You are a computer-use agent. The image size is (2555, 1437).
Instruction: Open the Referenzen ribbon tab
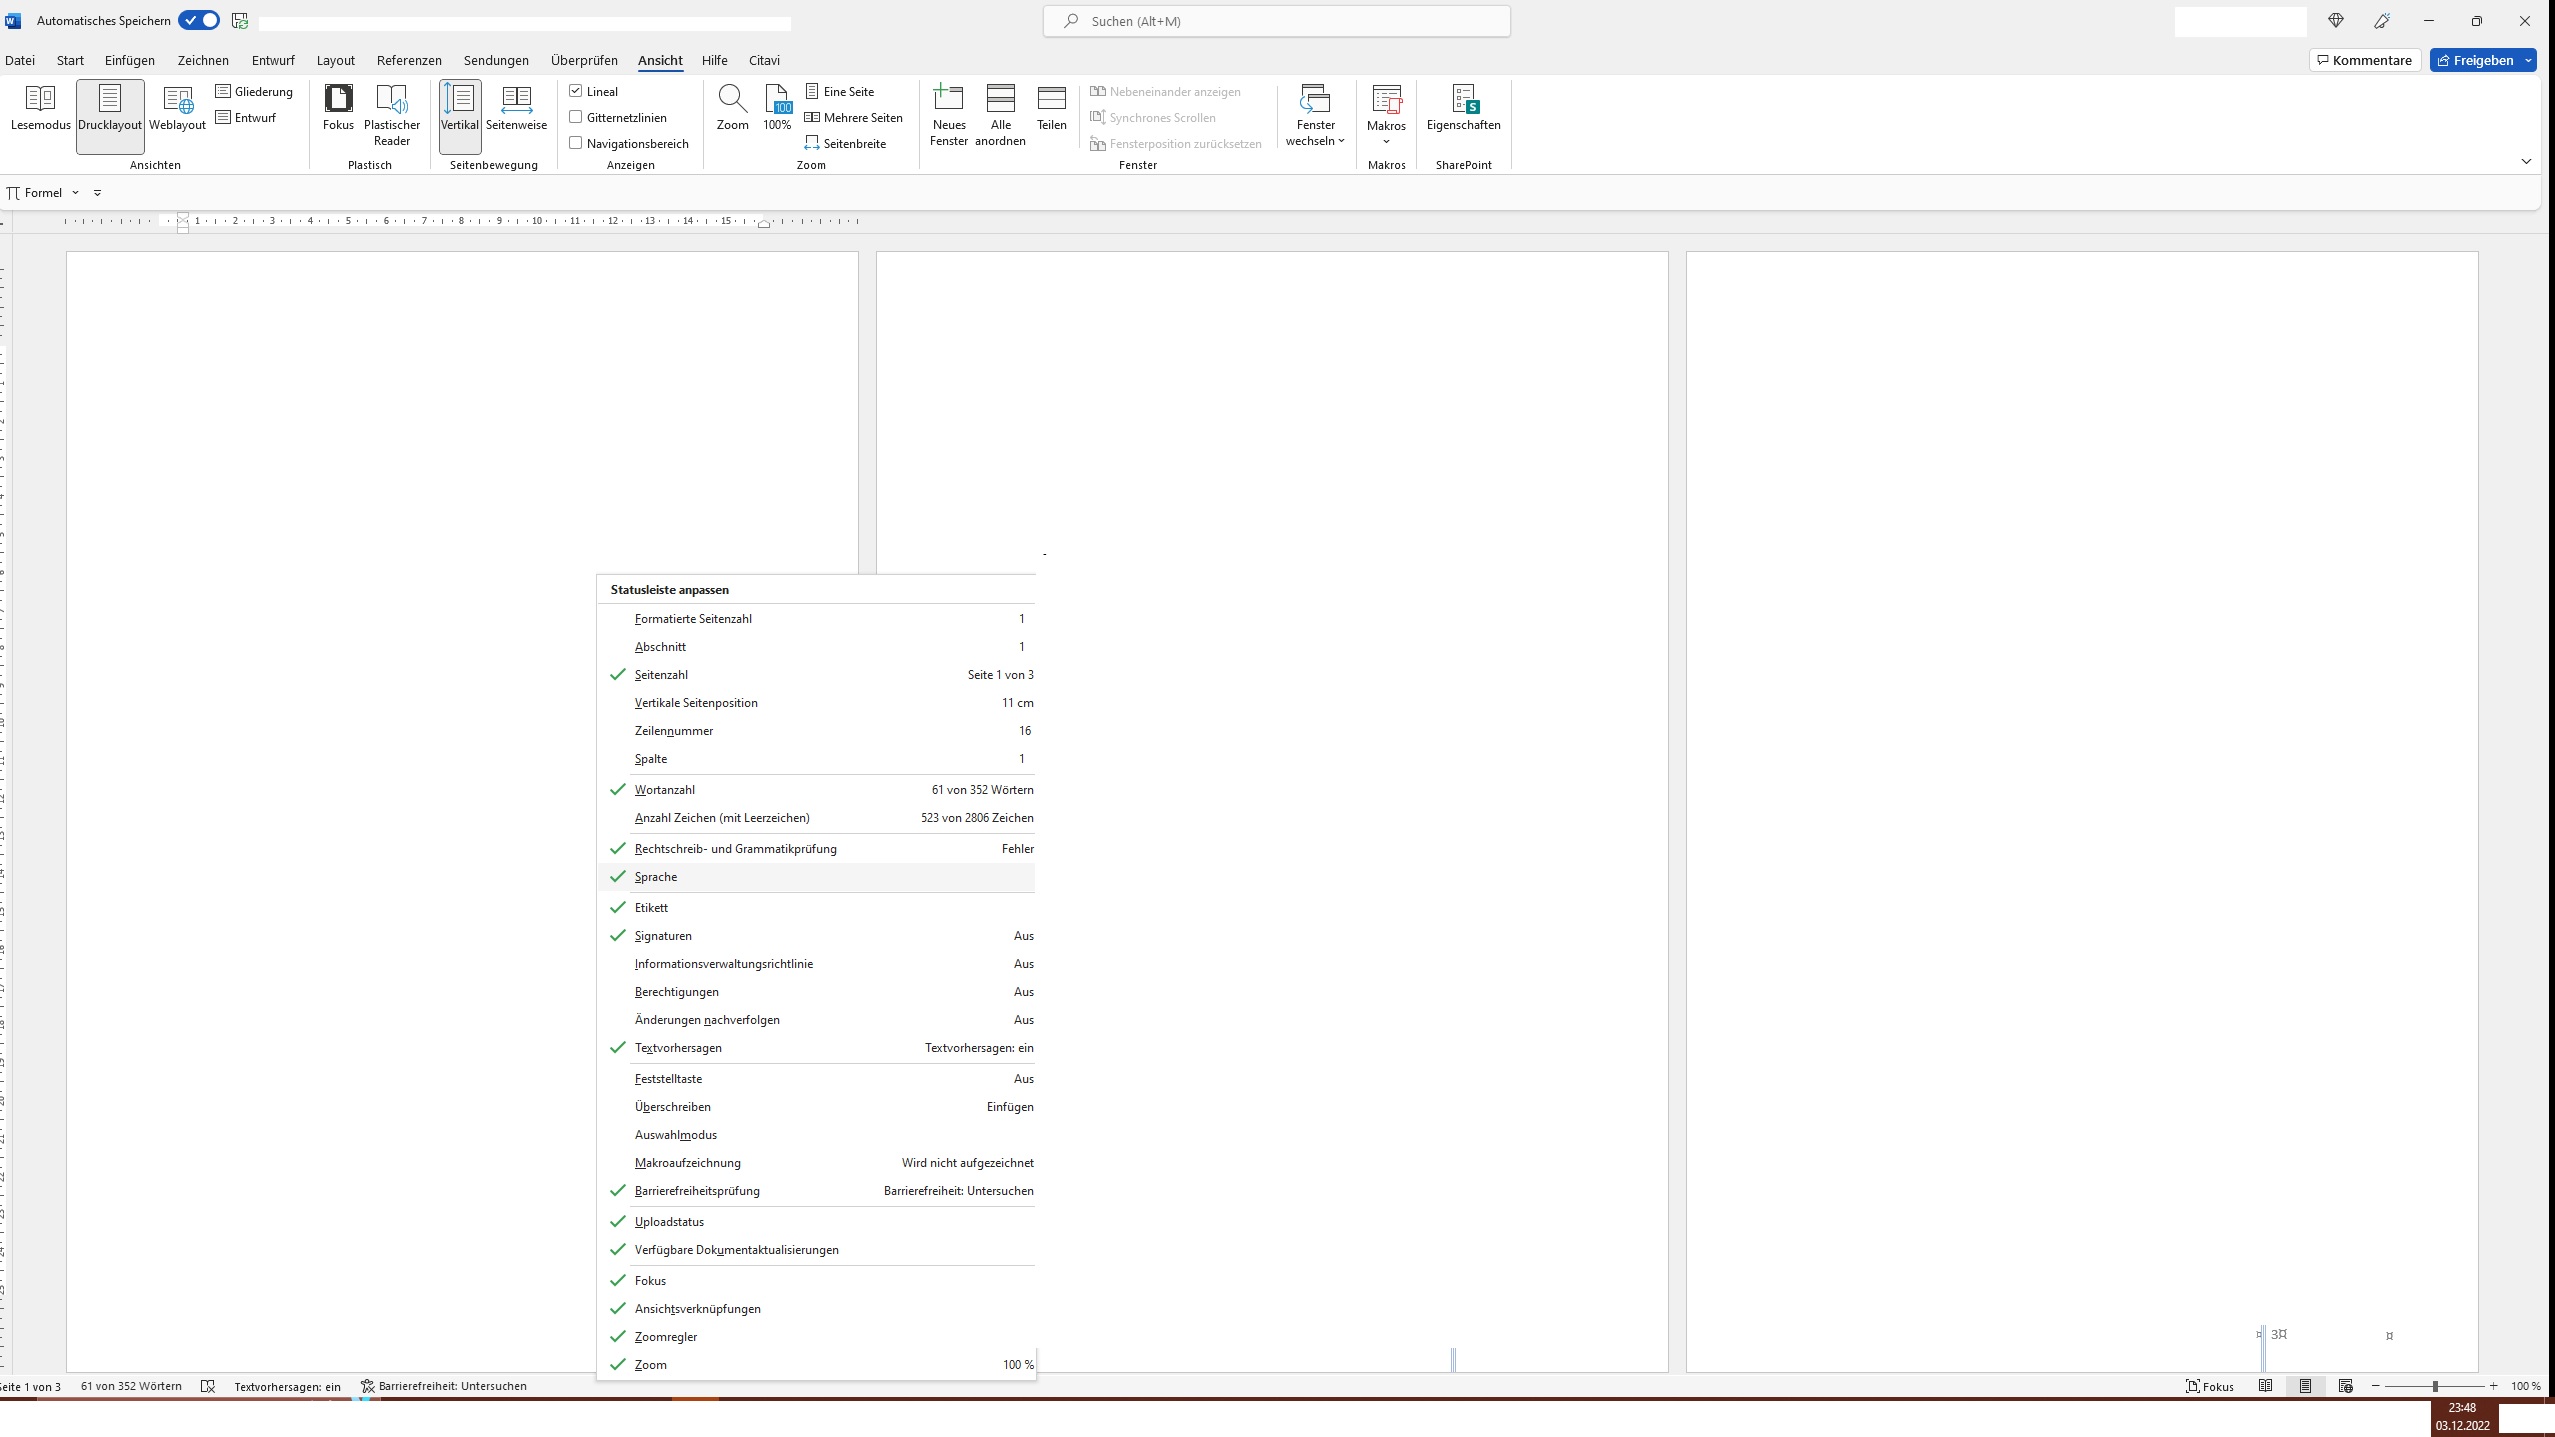point(408,60)
